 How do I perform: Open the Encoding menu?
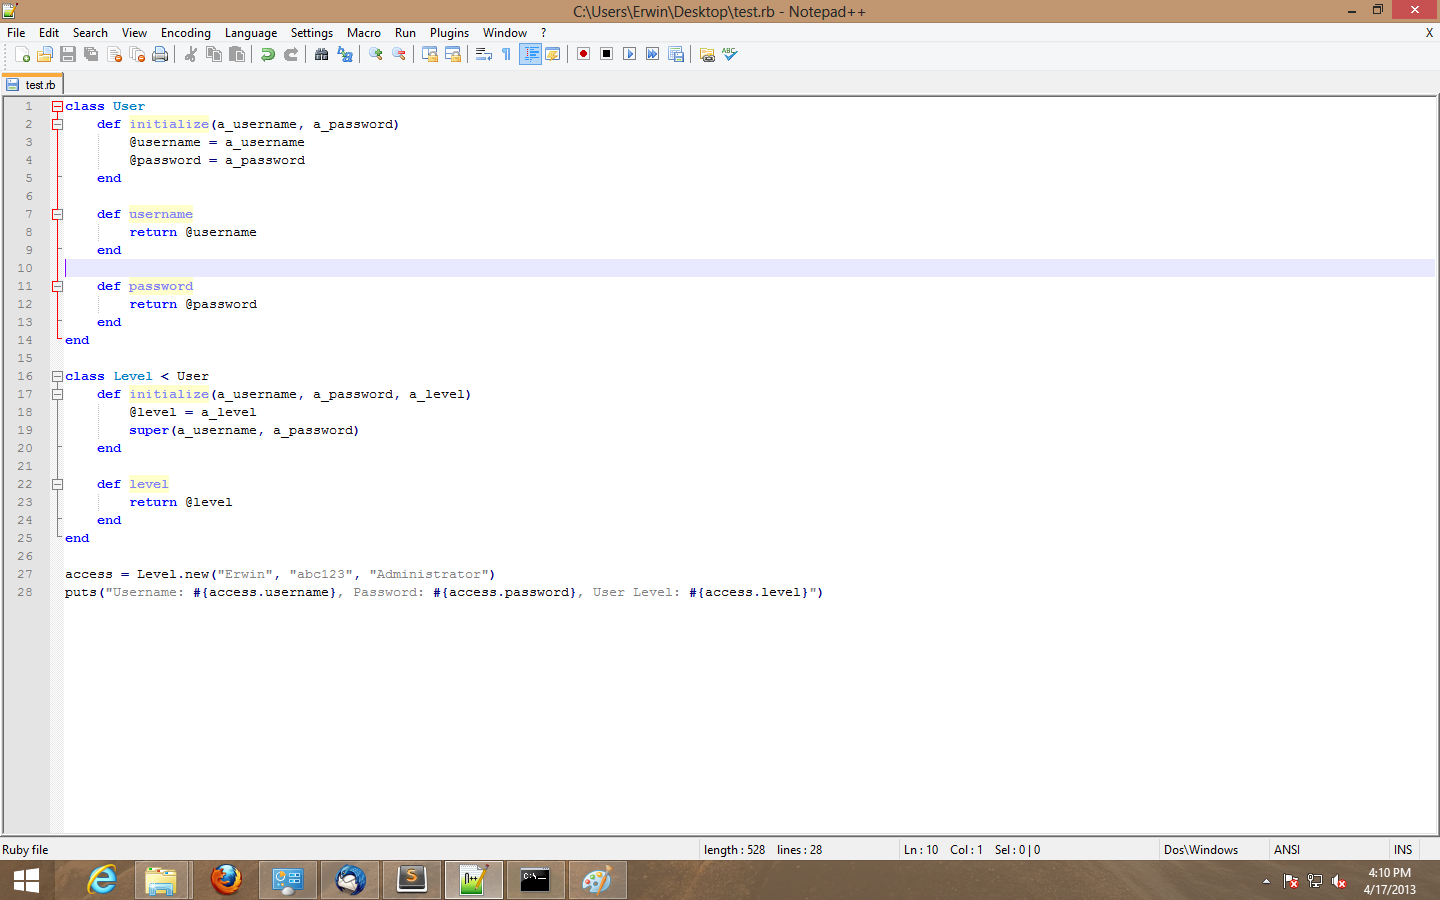point(186,33)
